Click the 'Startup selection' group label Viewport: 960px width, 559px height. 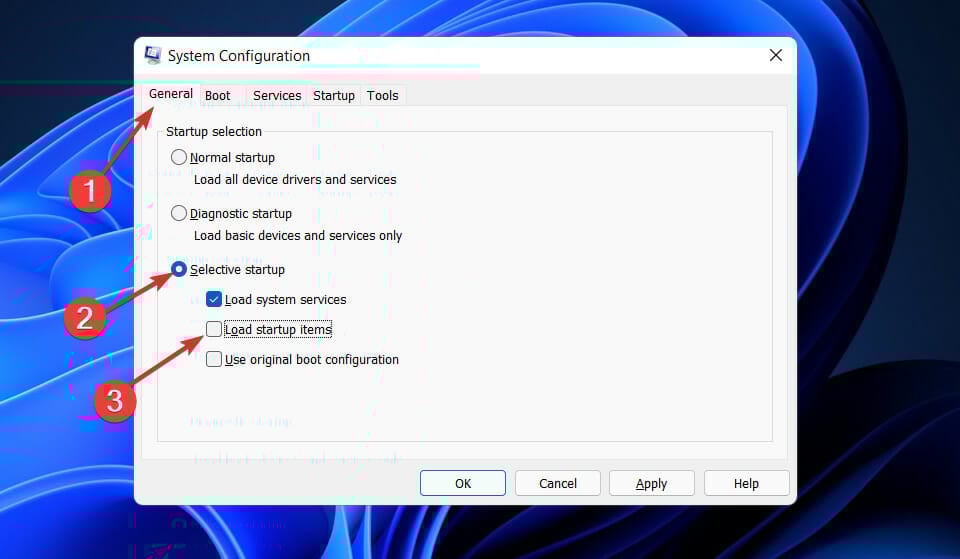pos(214,132)
